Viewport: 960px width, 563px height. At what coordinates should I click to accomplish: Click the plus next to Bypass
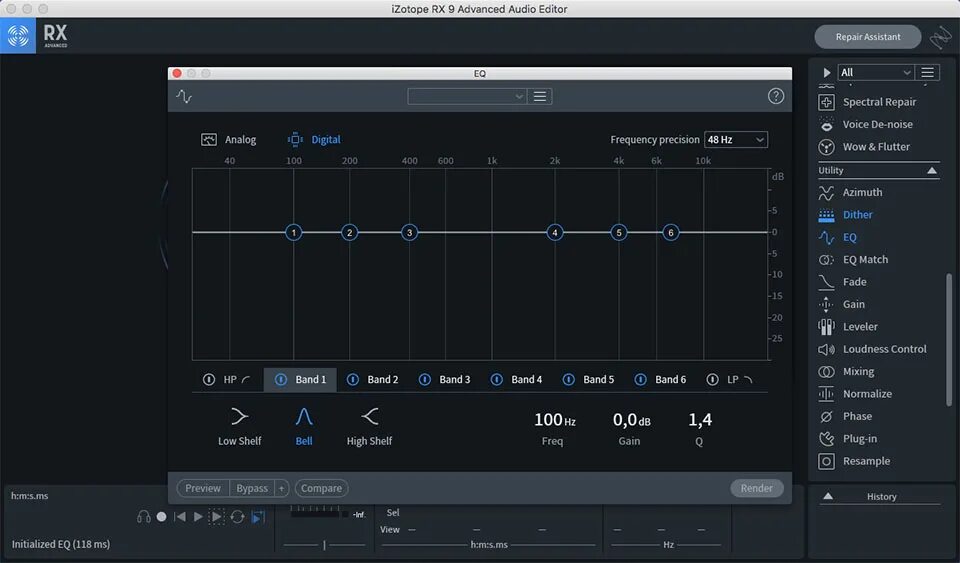point(282,488)
